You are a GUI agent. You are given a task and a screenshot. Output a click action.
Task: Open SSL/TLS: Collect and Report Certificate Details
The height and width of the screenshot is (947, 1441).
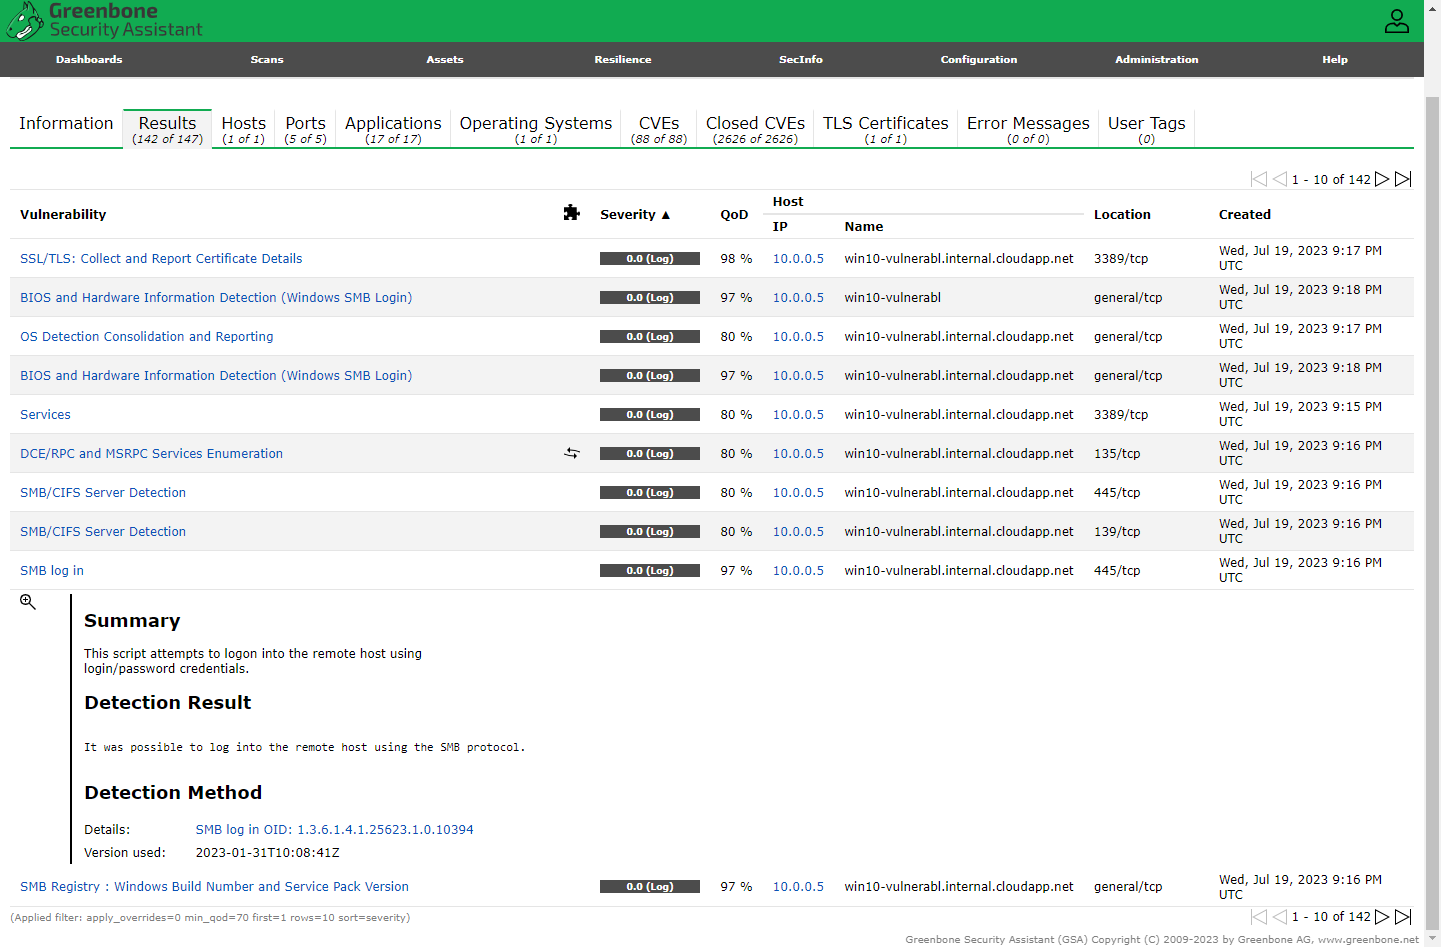161,258
